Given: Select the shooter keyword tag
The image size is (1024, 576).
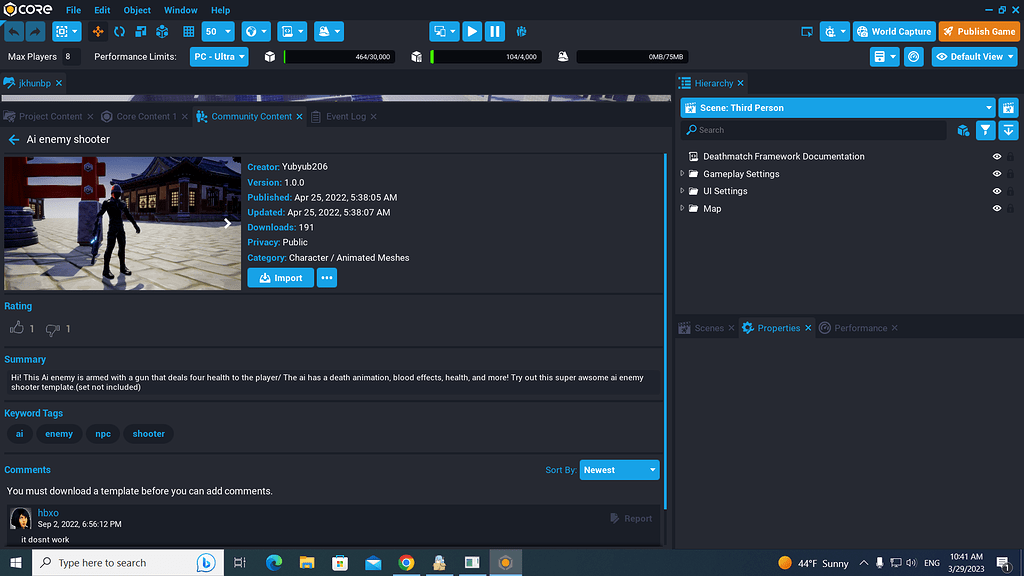Looking at the screenshot, I should pyautogui.click(x=148, y=434).
